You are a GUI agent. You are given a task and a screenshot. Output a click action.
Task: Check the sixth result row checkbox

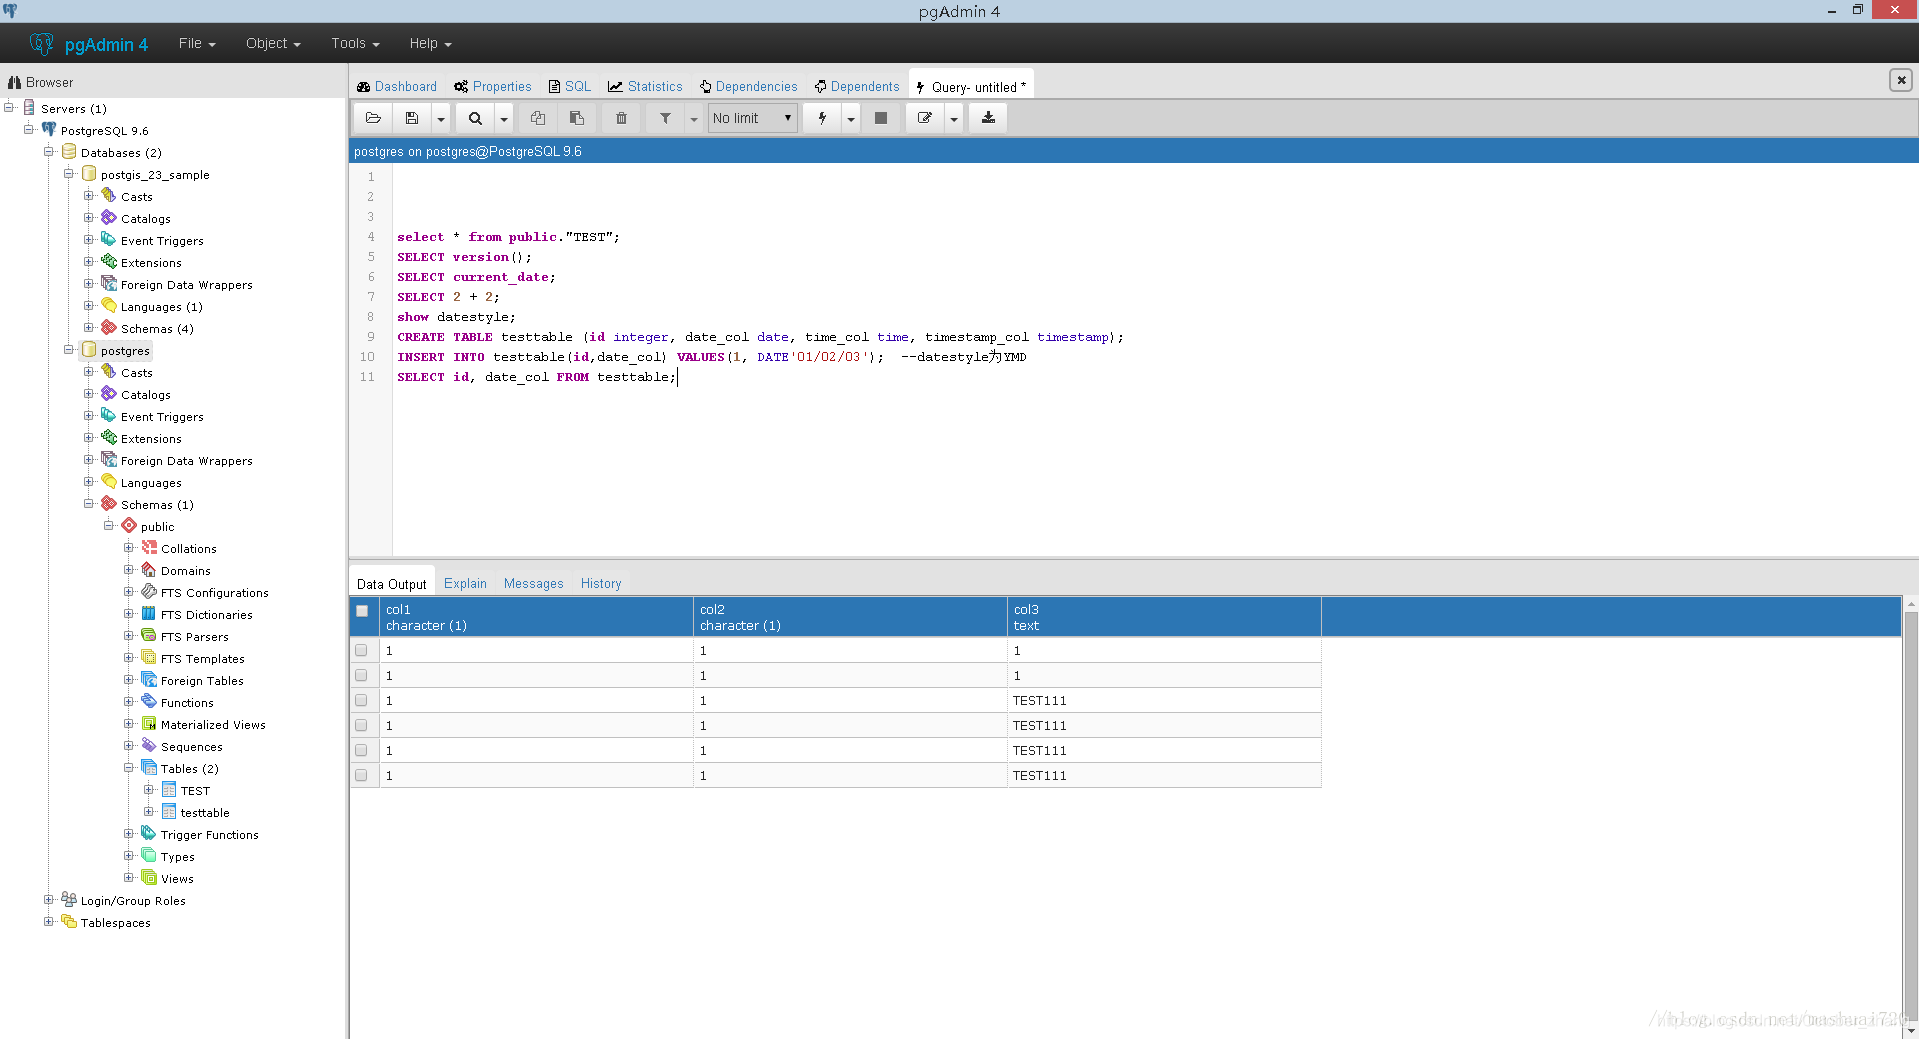[361, 775]
